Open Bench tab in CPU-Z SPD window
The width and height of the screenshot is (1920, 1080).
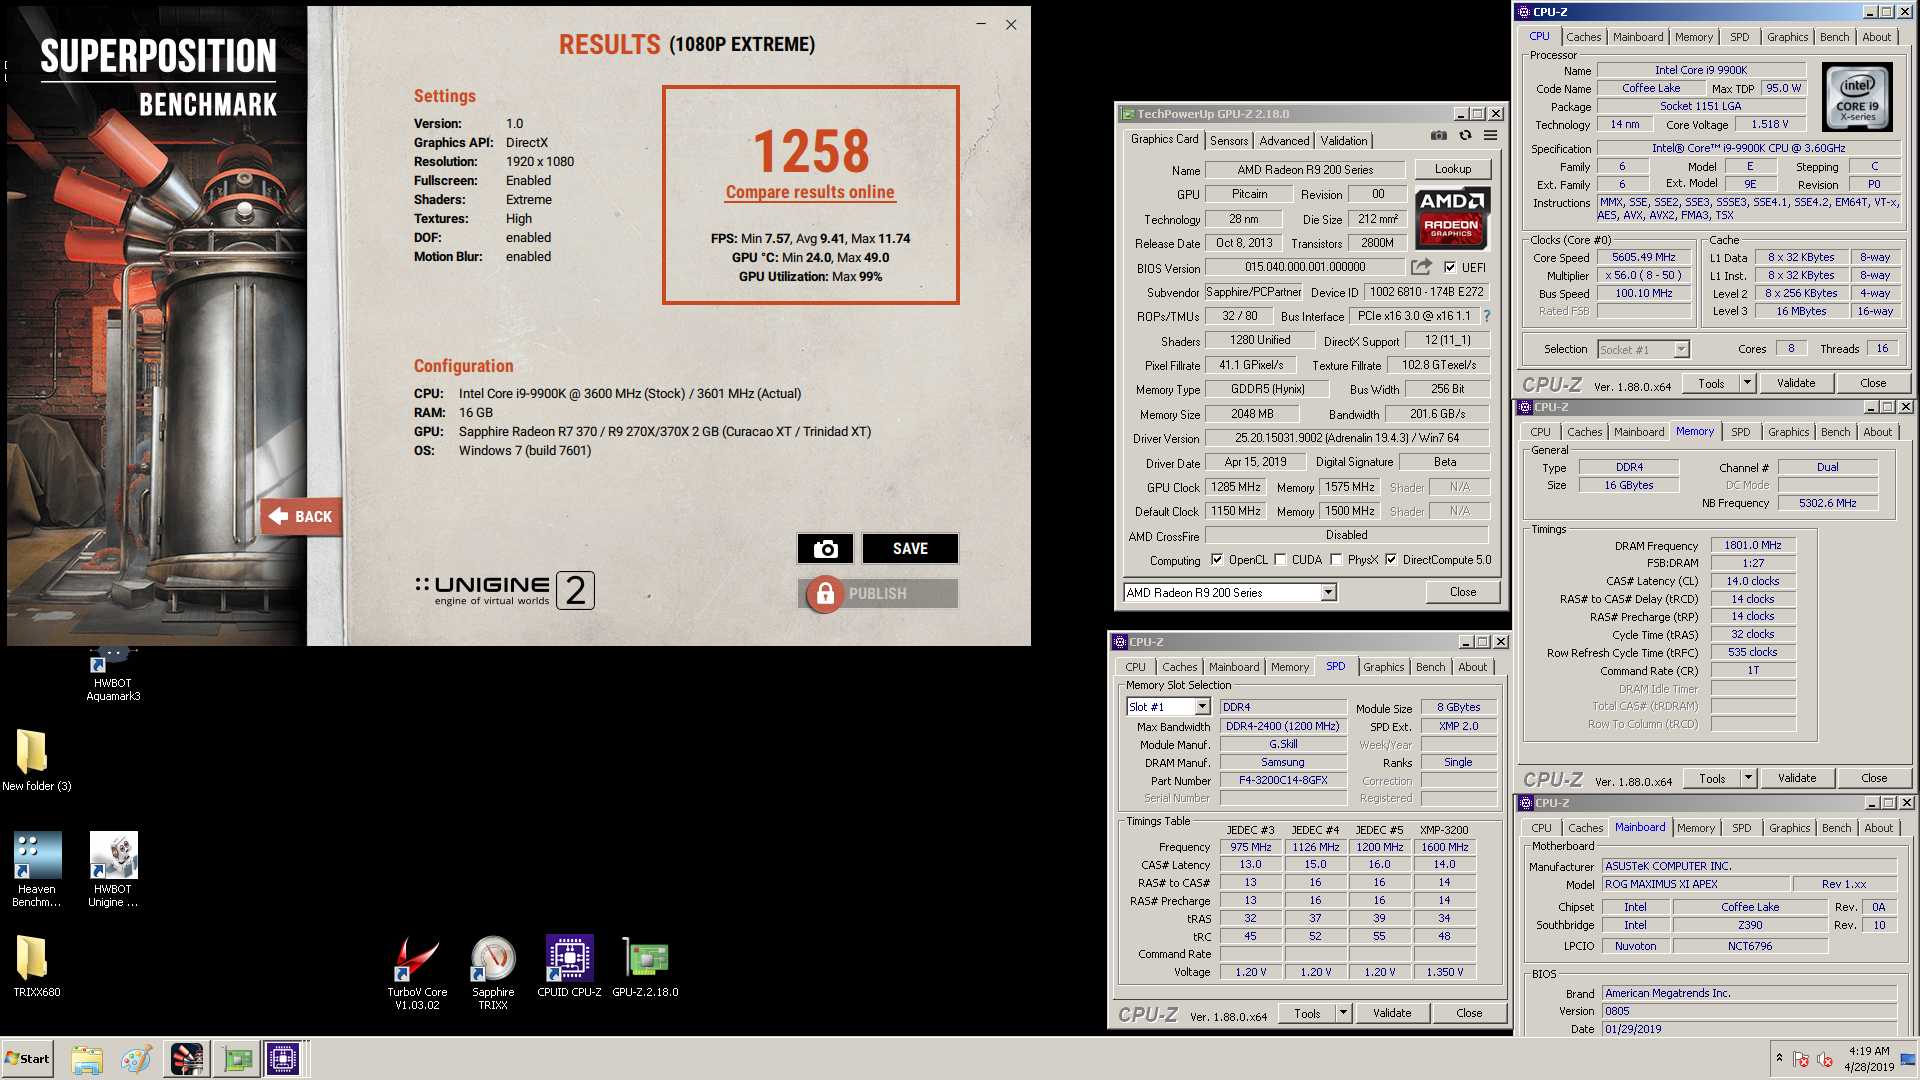coord(1430,667)
